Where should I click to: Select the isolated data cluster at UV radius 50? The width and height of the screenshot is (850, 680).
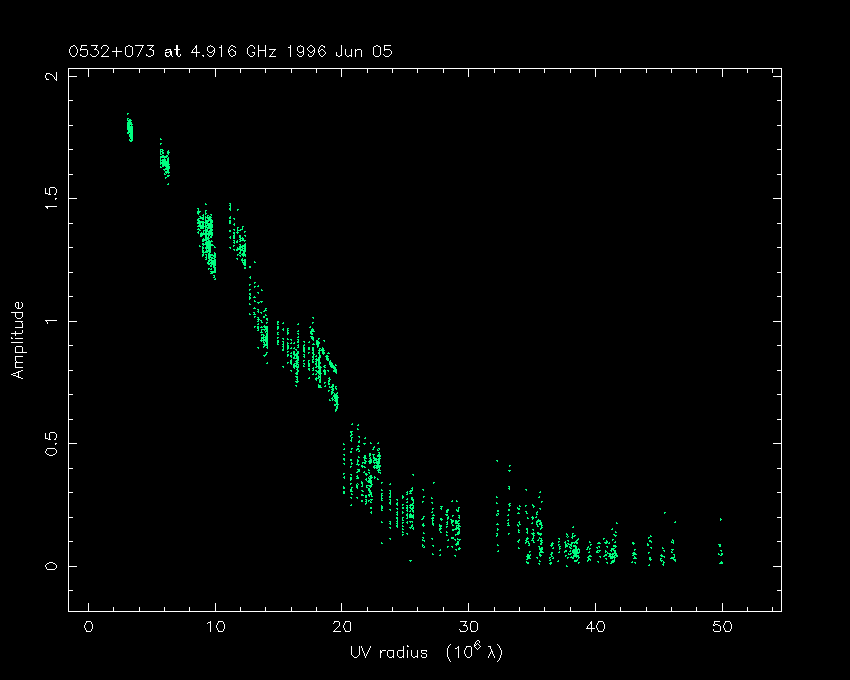point(720,552)
